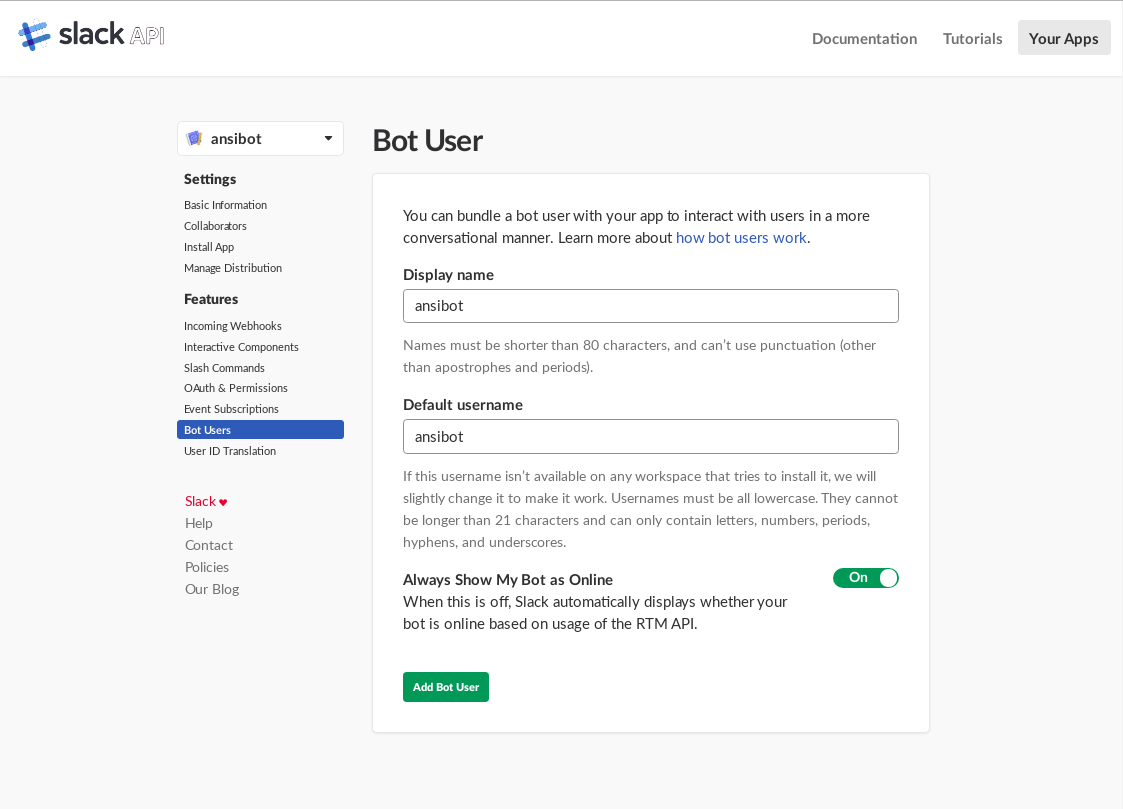Screen dimensions: 1123x809
Task: Follow the 'how bot users work' link
Action: (741, 238)
